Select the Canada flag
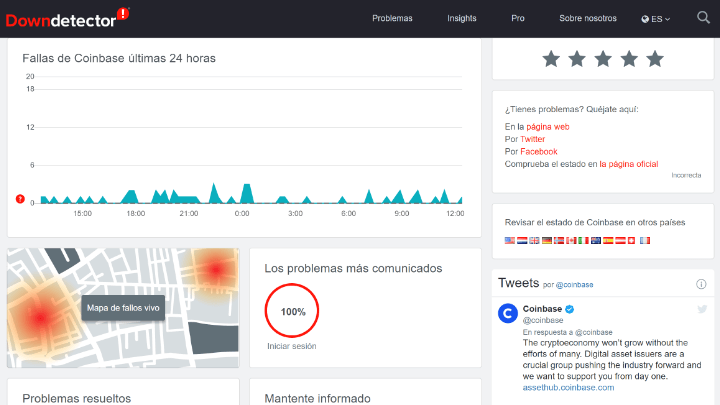 coord(571,240)
